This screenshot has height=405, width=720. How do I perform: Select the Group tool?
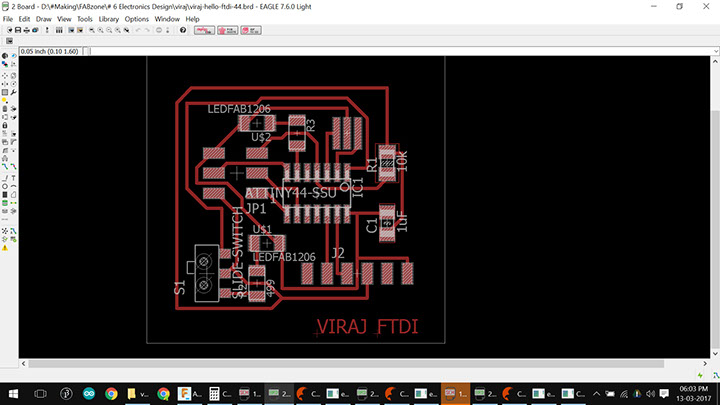tap(5, 92)
